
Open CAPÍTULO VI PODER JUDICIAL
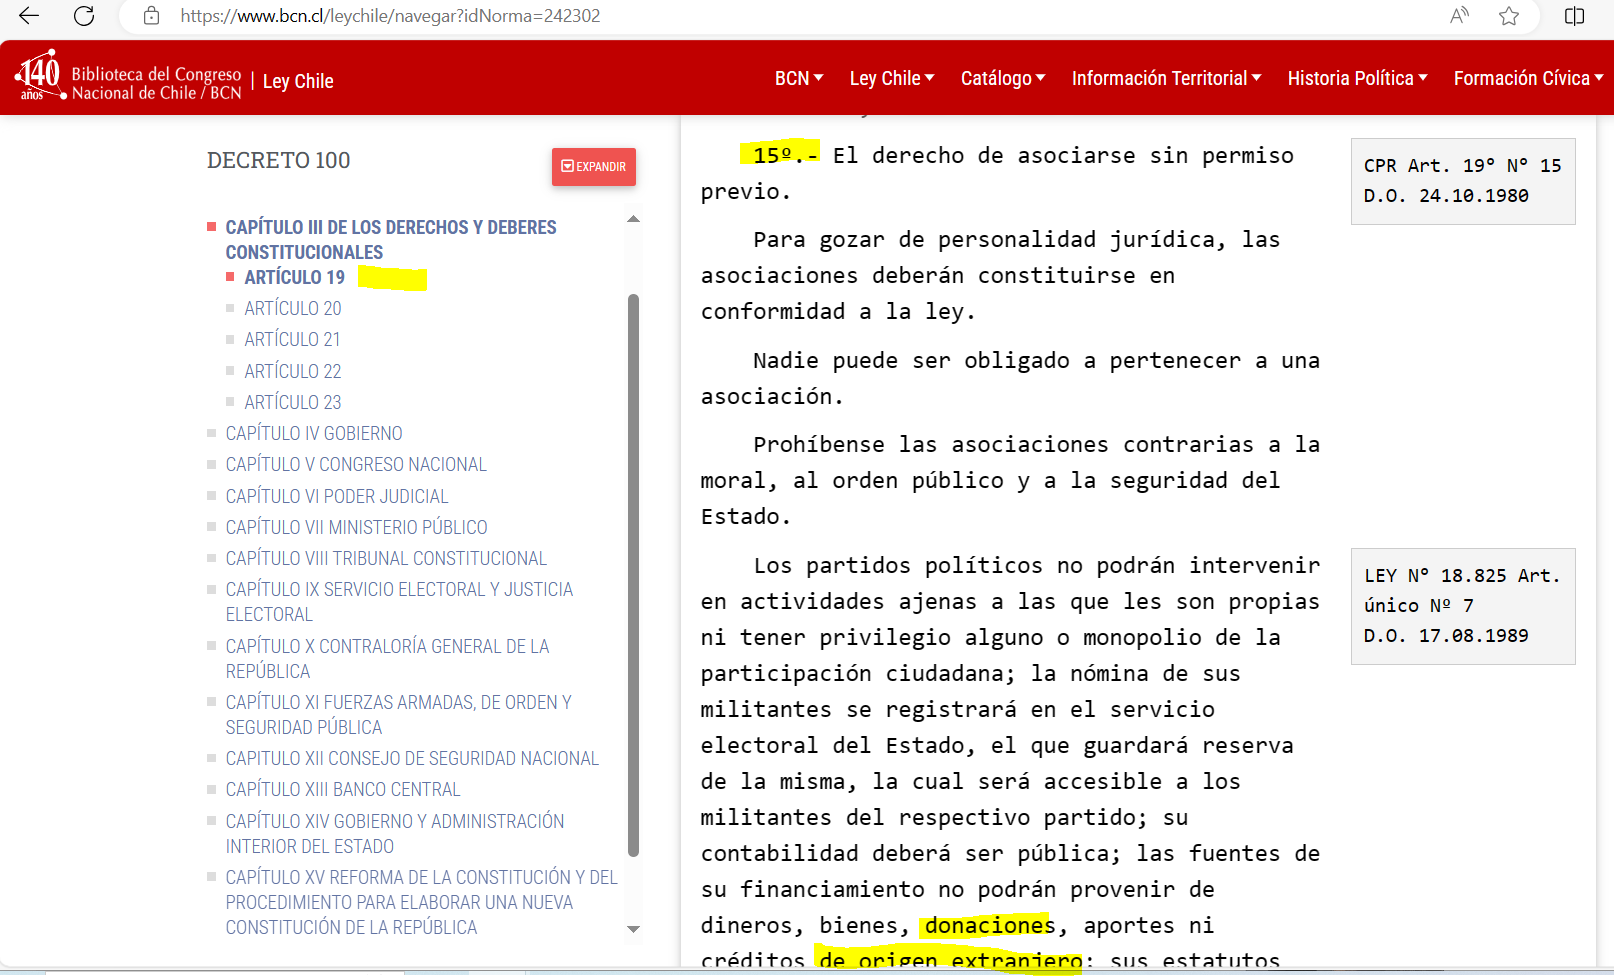pos(337,497)
